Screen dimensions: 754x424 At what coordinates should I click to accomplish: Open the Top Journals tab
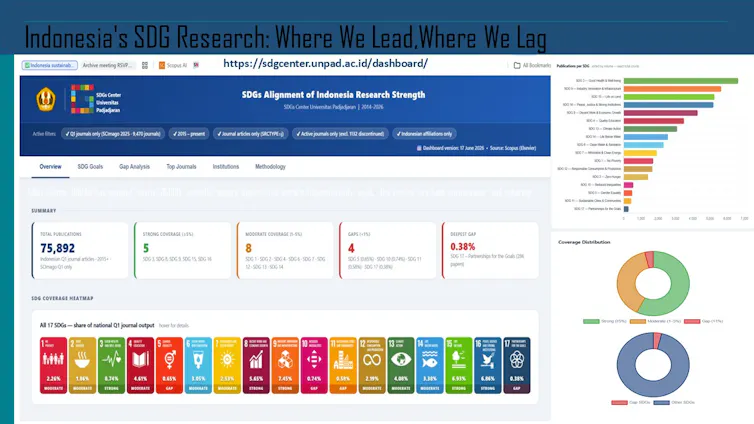[x=181, y=167]
